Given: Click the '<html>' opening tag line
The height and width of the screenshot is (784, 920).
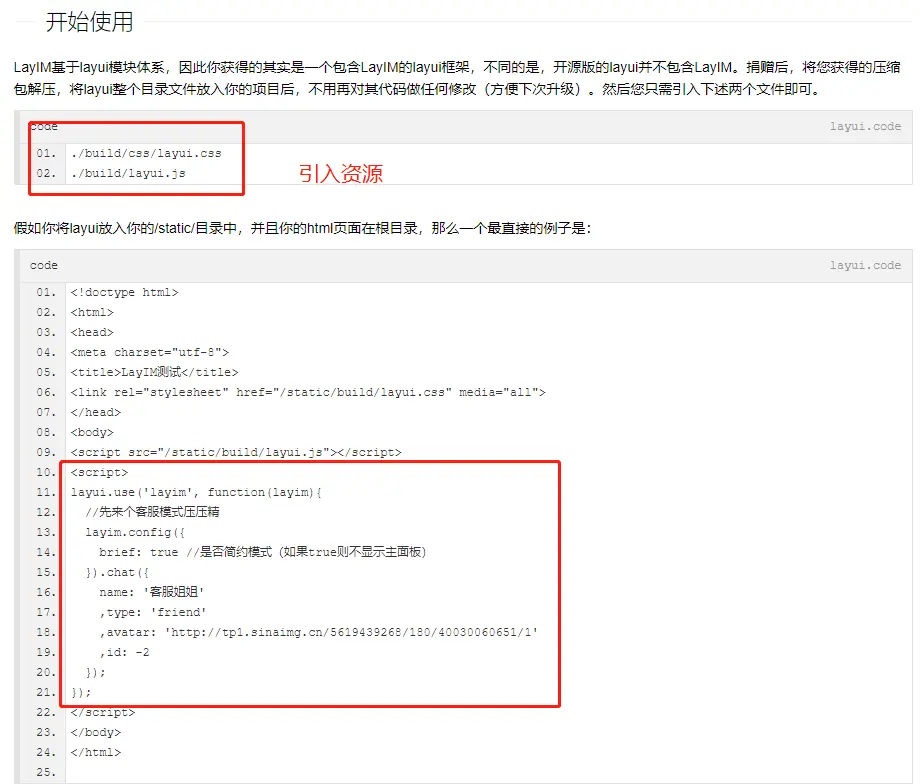Looking at the screenshot, I should pos(92,312).
